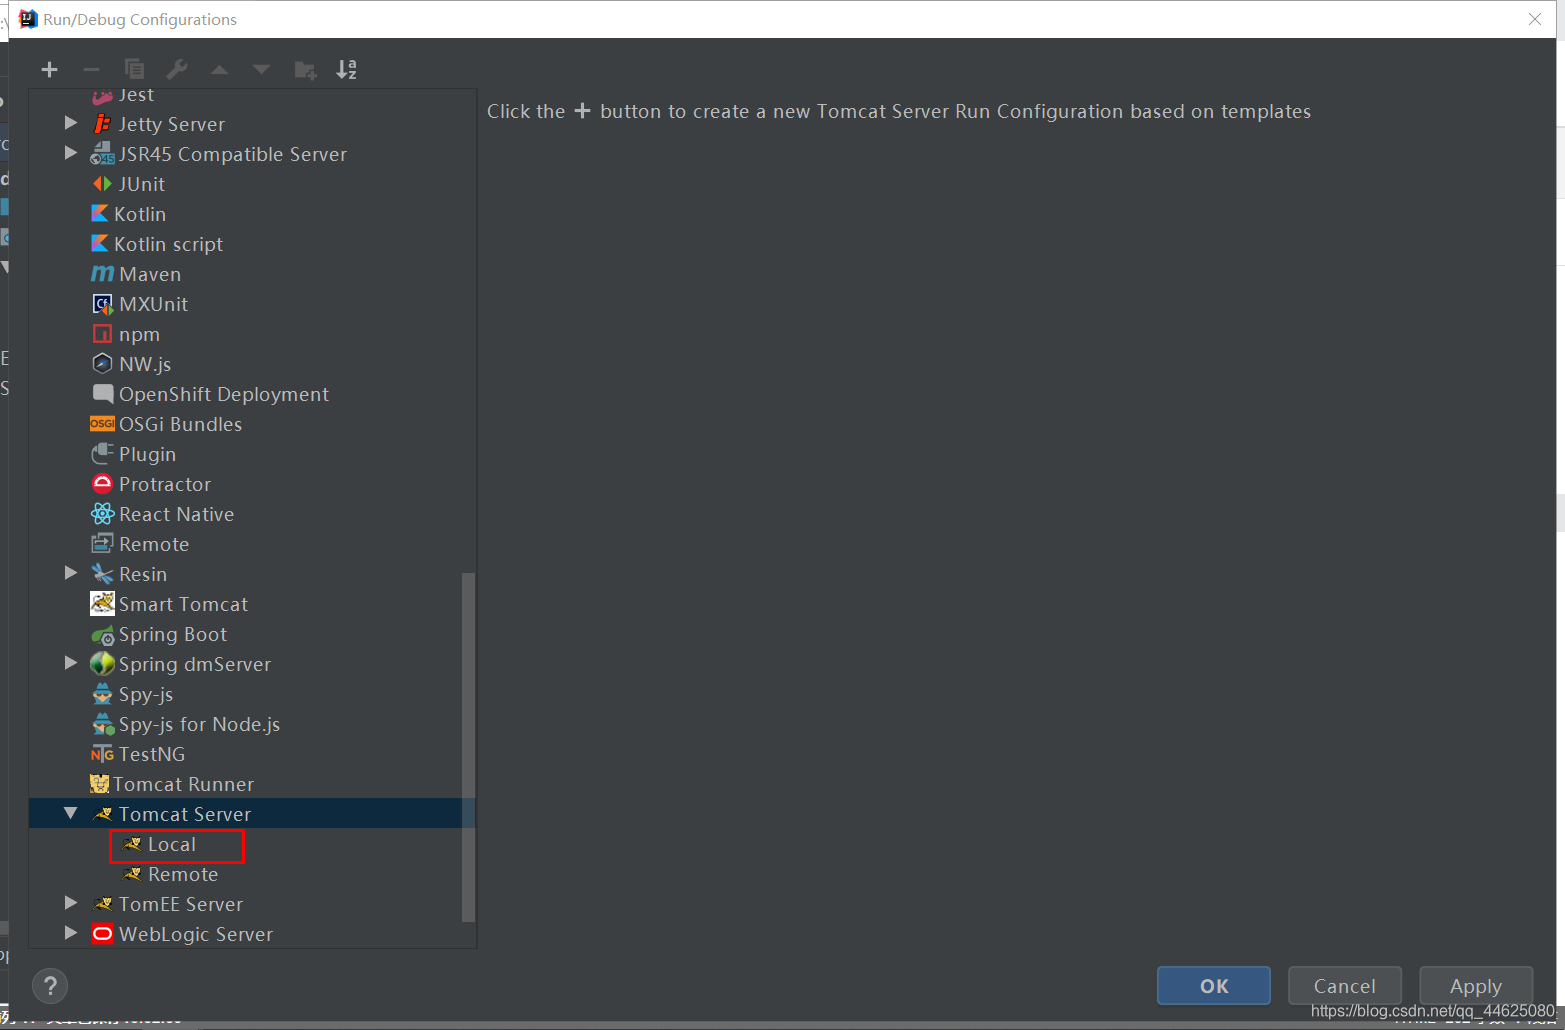Click the Apply button
The height and width of the screenshot is (1030, 1565).
pos(1476,986)
